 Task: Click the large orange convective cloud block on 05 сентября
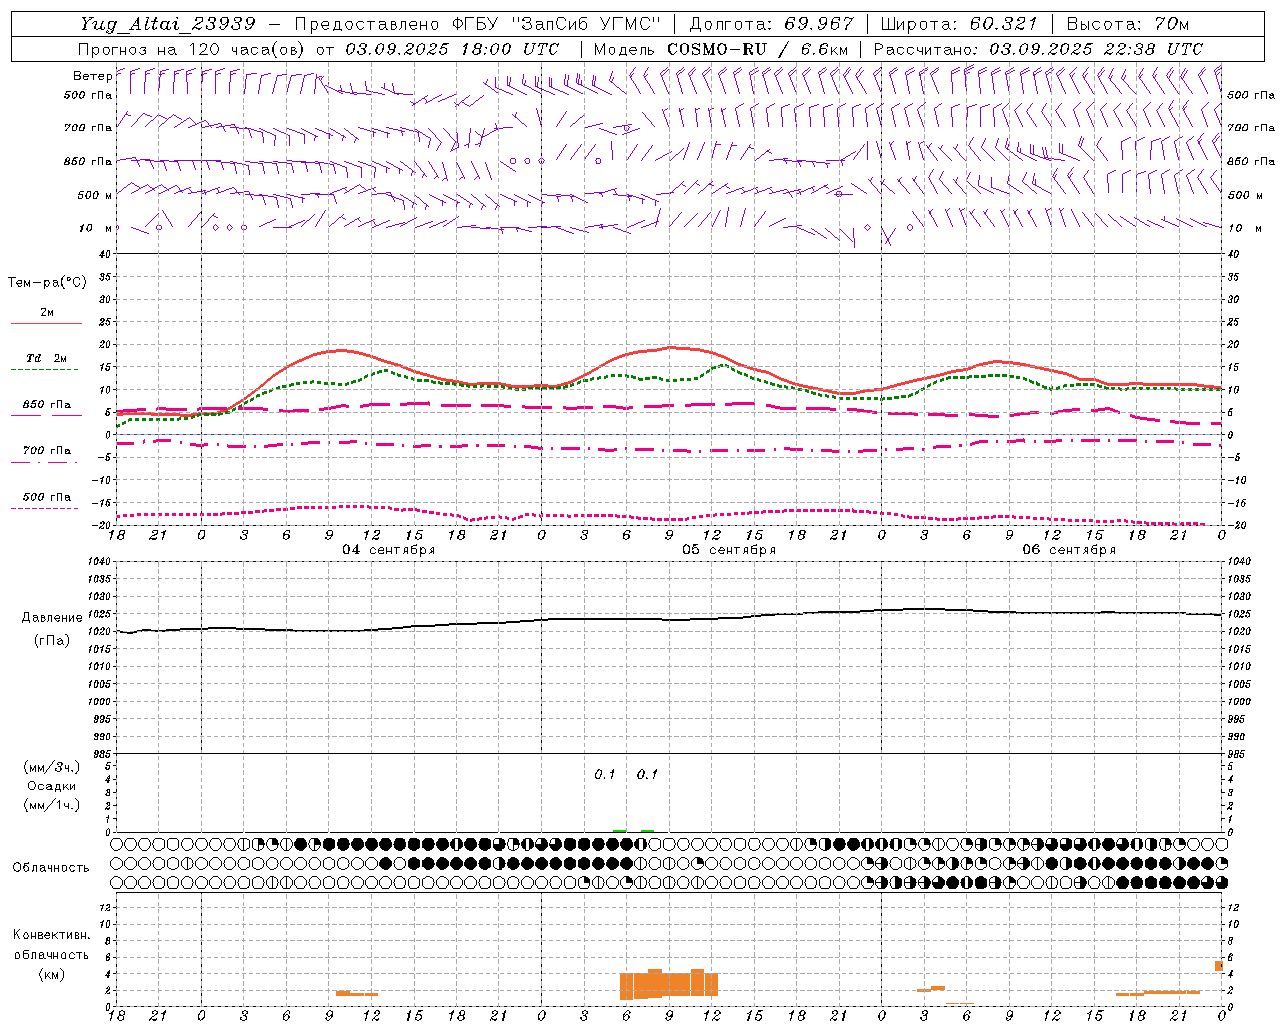668,984
